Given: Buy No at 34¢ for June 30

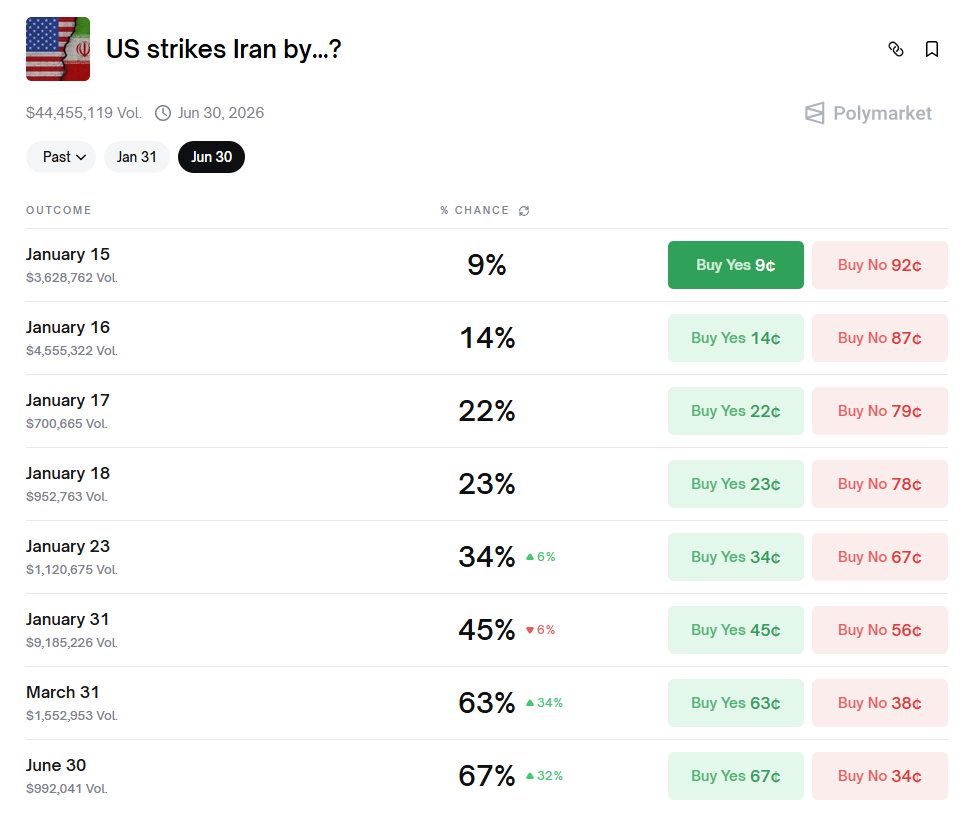Looking at the screenshot, I should [879, 776].
